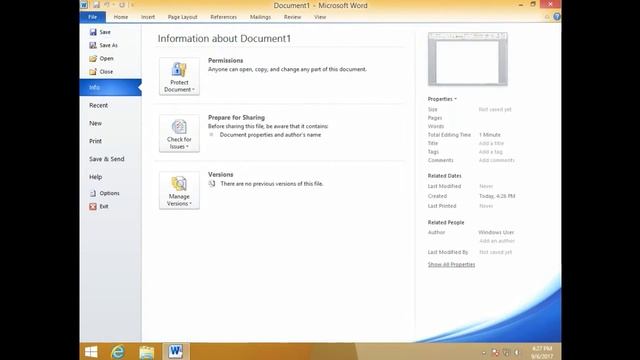The image size is (640, 360).
Task: Open the Protect Document dropdown
Action: coord(179,76)
